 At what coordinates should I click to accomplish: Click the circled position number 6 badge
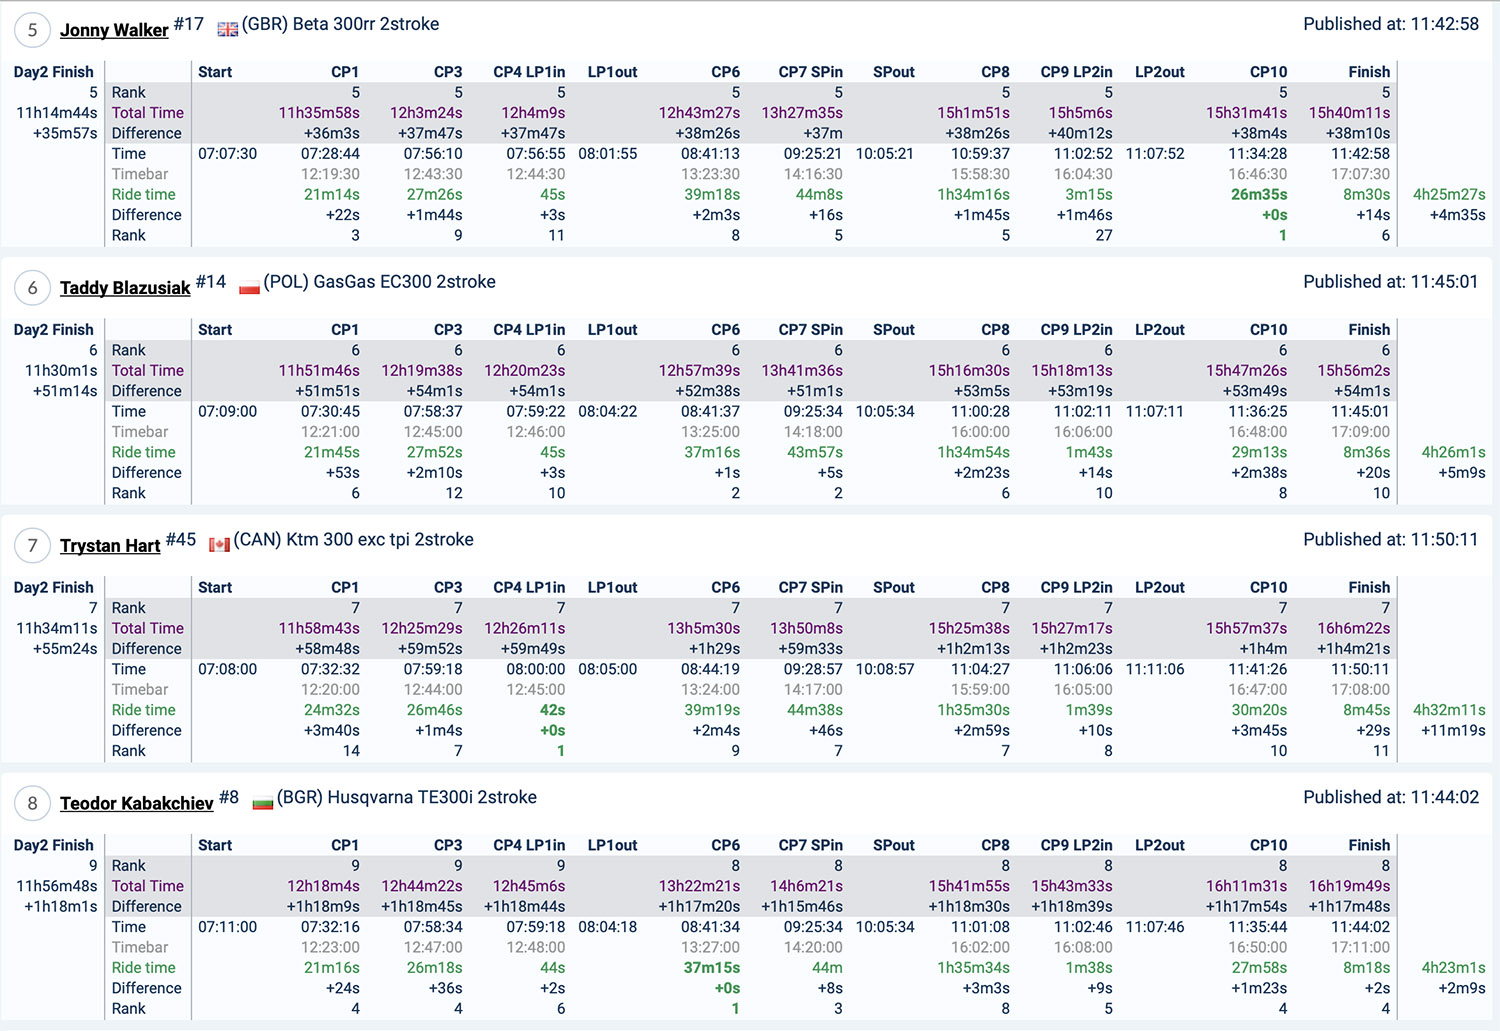click(x=32, y=288)
